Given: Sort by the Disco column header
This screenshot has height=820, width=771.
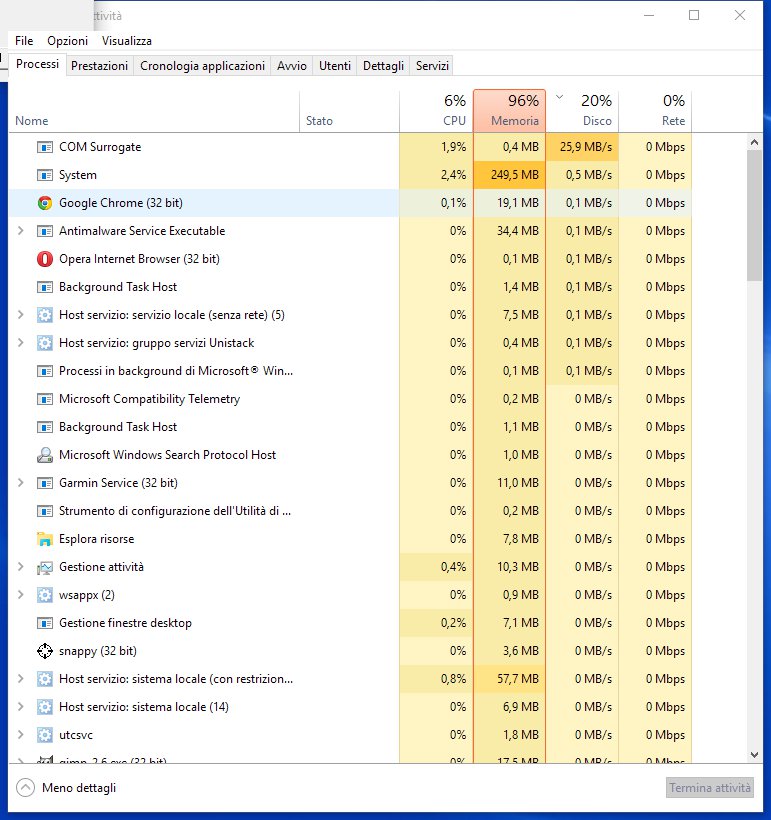Looking at the screenshot, I should 582,111.
